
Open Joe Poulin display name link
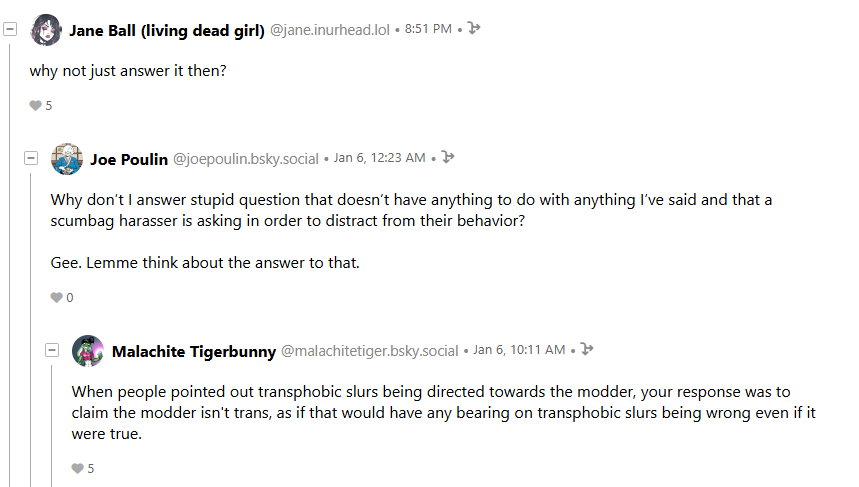coord(129,159)
